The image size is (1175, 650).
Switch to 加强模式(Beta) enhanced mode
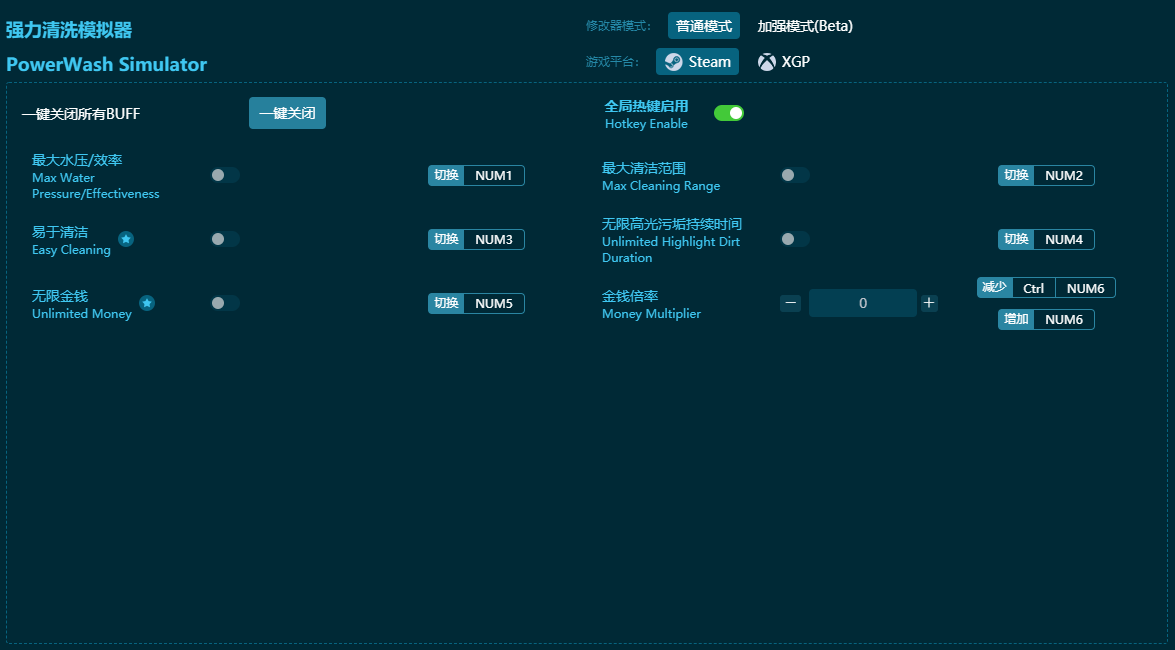(x=805, y=26)
